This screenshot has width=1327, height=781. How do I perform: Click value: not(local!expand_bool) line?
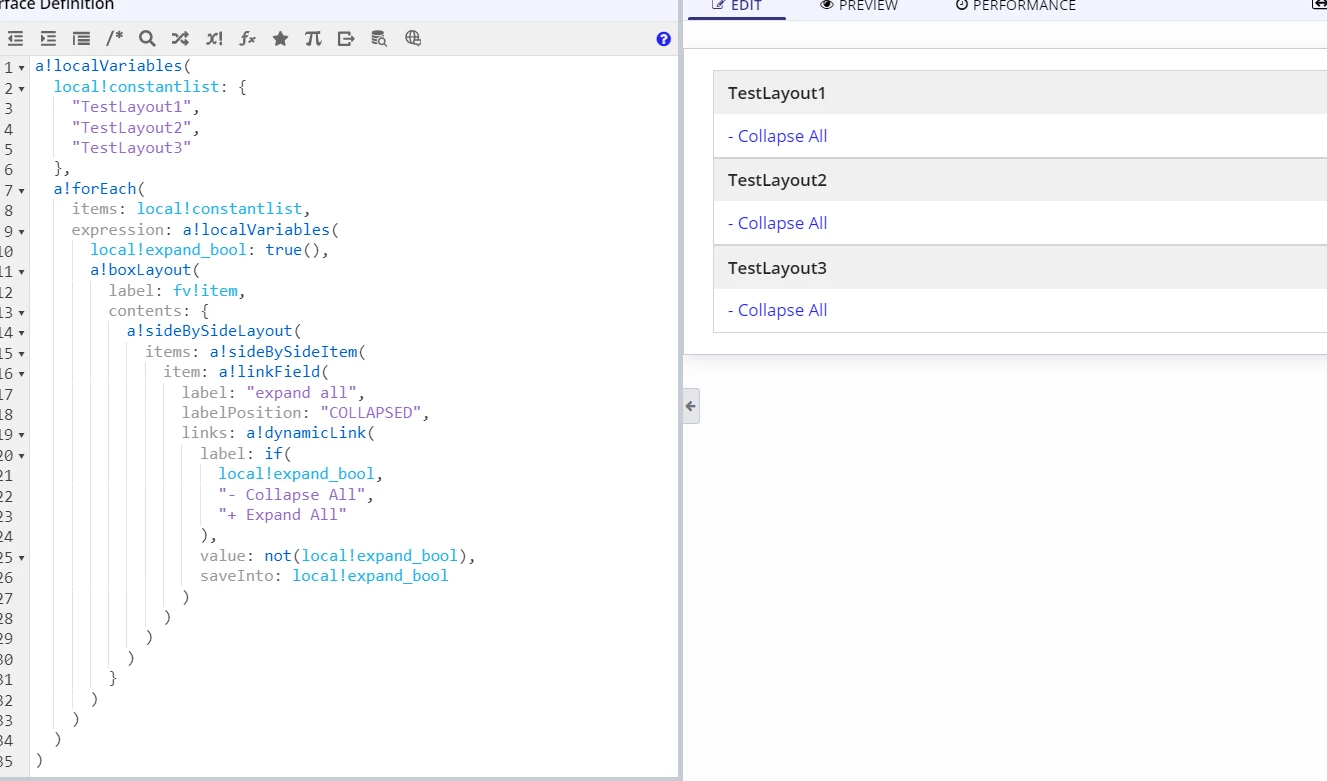point(338,556)
